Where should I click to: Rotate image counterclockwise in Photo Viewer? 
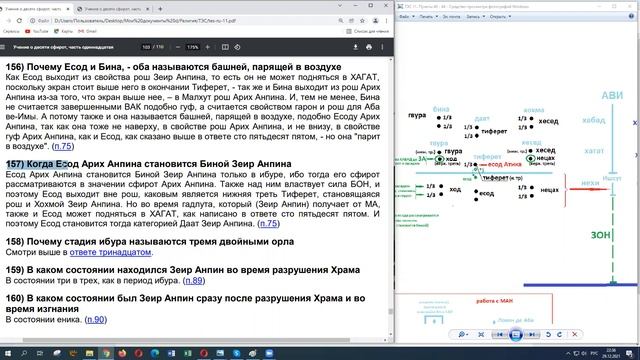coord(548,334)
